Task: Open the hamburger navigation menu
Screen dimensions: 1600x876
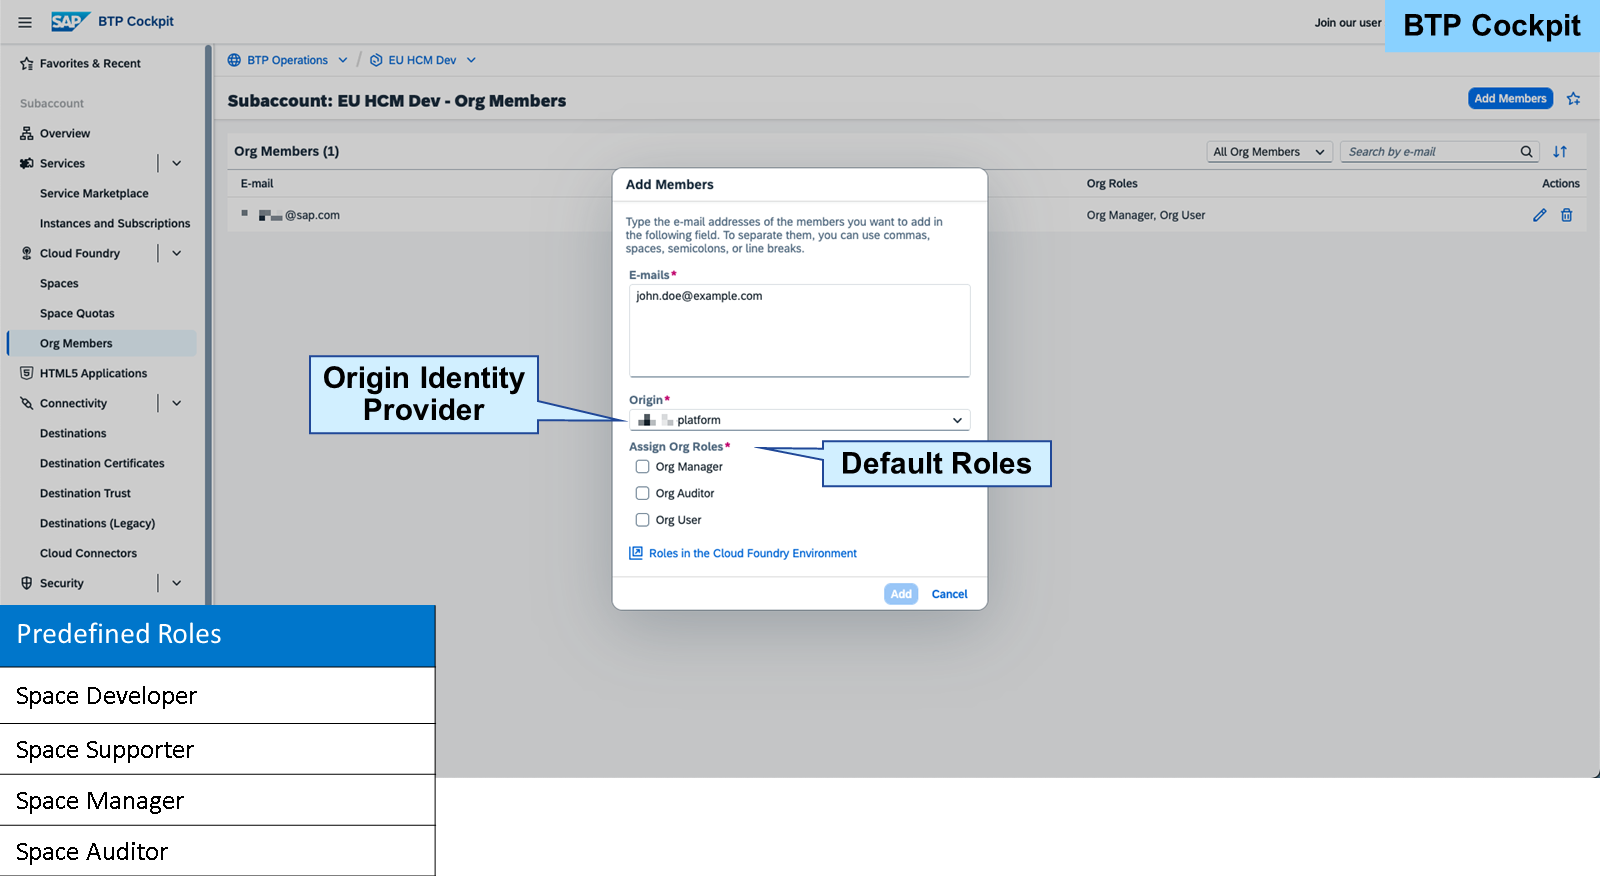Action: pyautogui.click(x=25, y=22)
